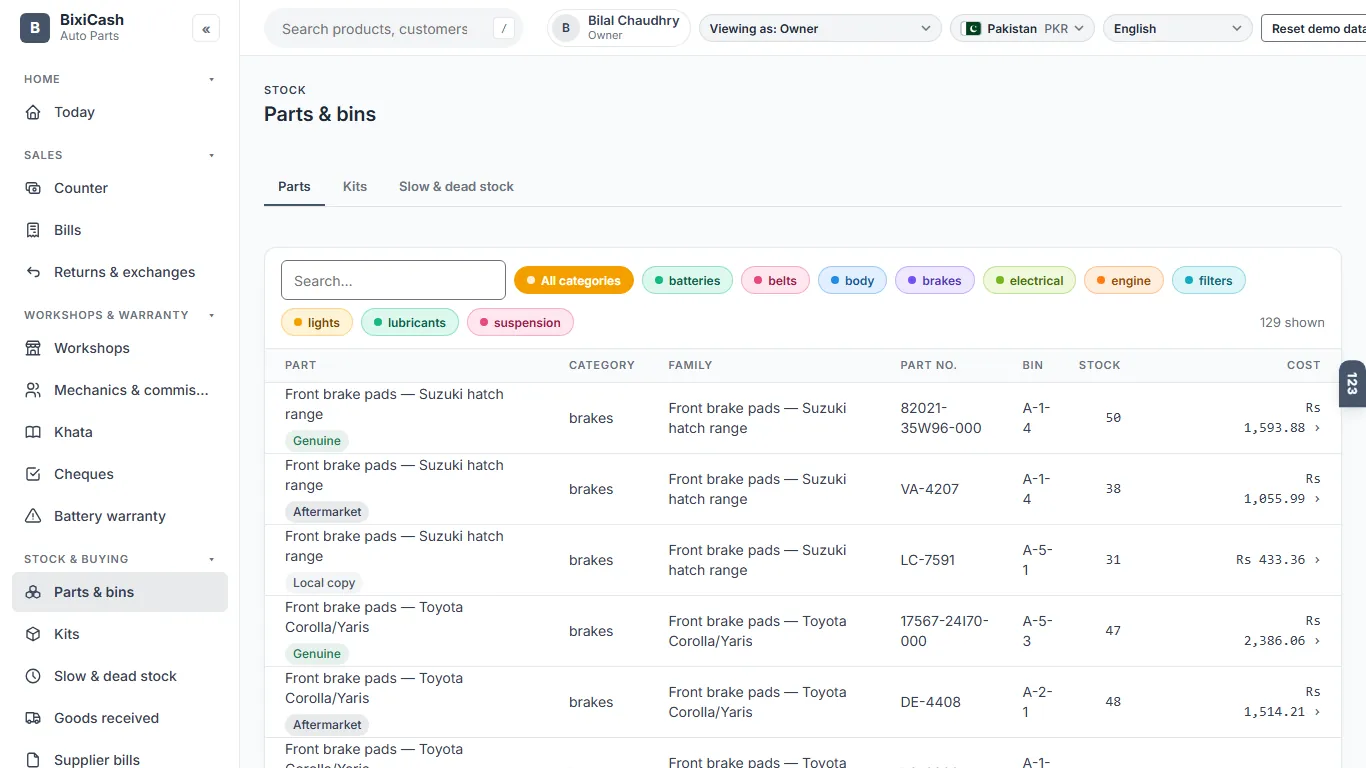Switch to the Kits tab

tap(355, 187)
